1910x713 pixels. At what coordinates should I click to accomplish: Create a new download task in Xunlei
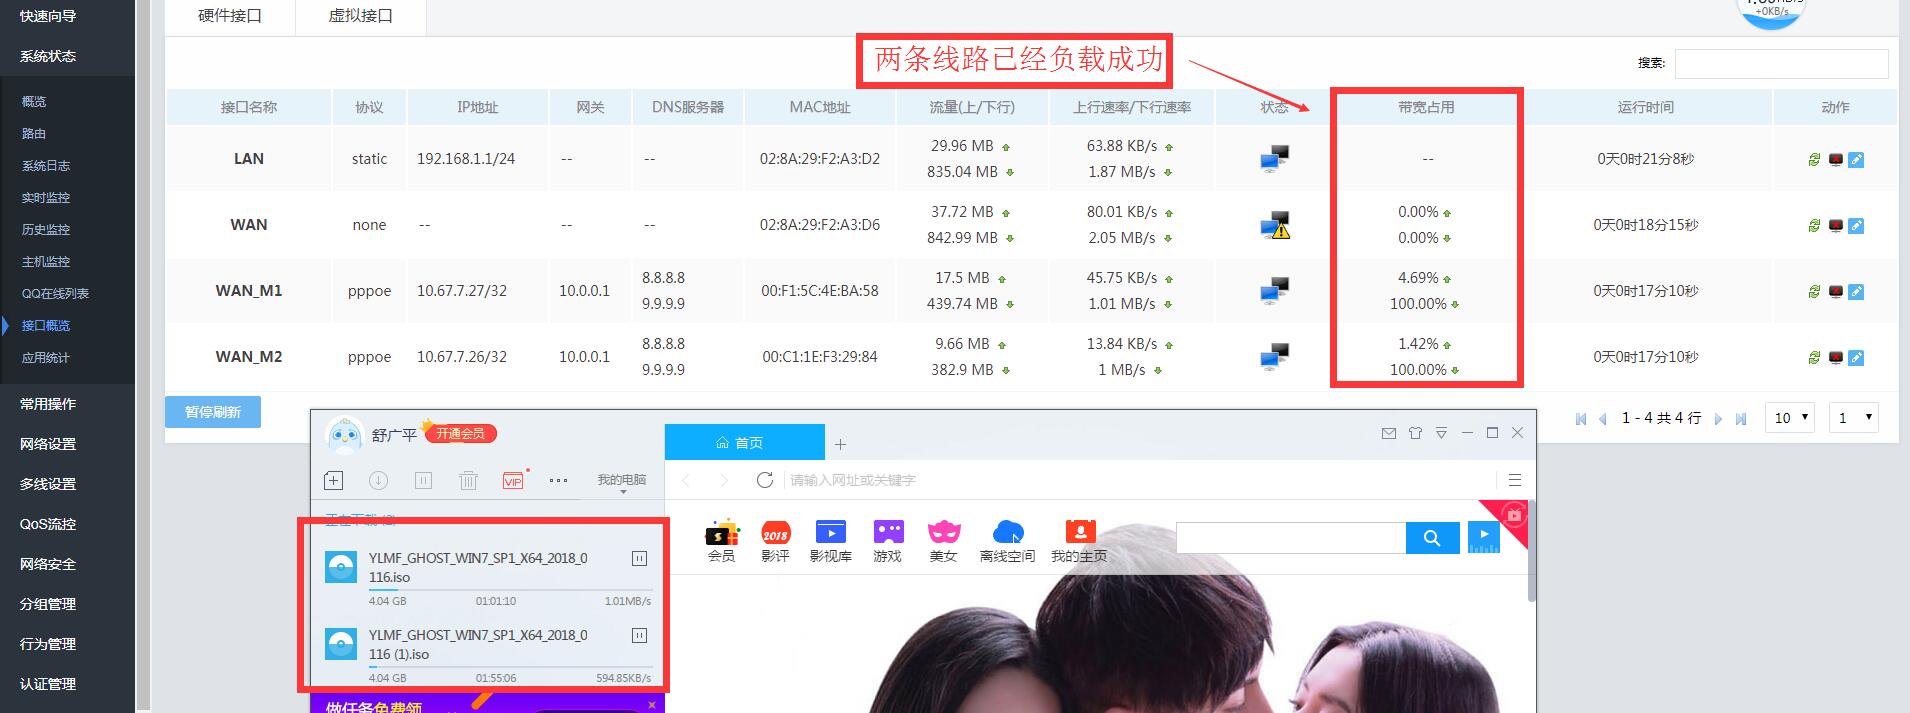(x=334, y=480)
